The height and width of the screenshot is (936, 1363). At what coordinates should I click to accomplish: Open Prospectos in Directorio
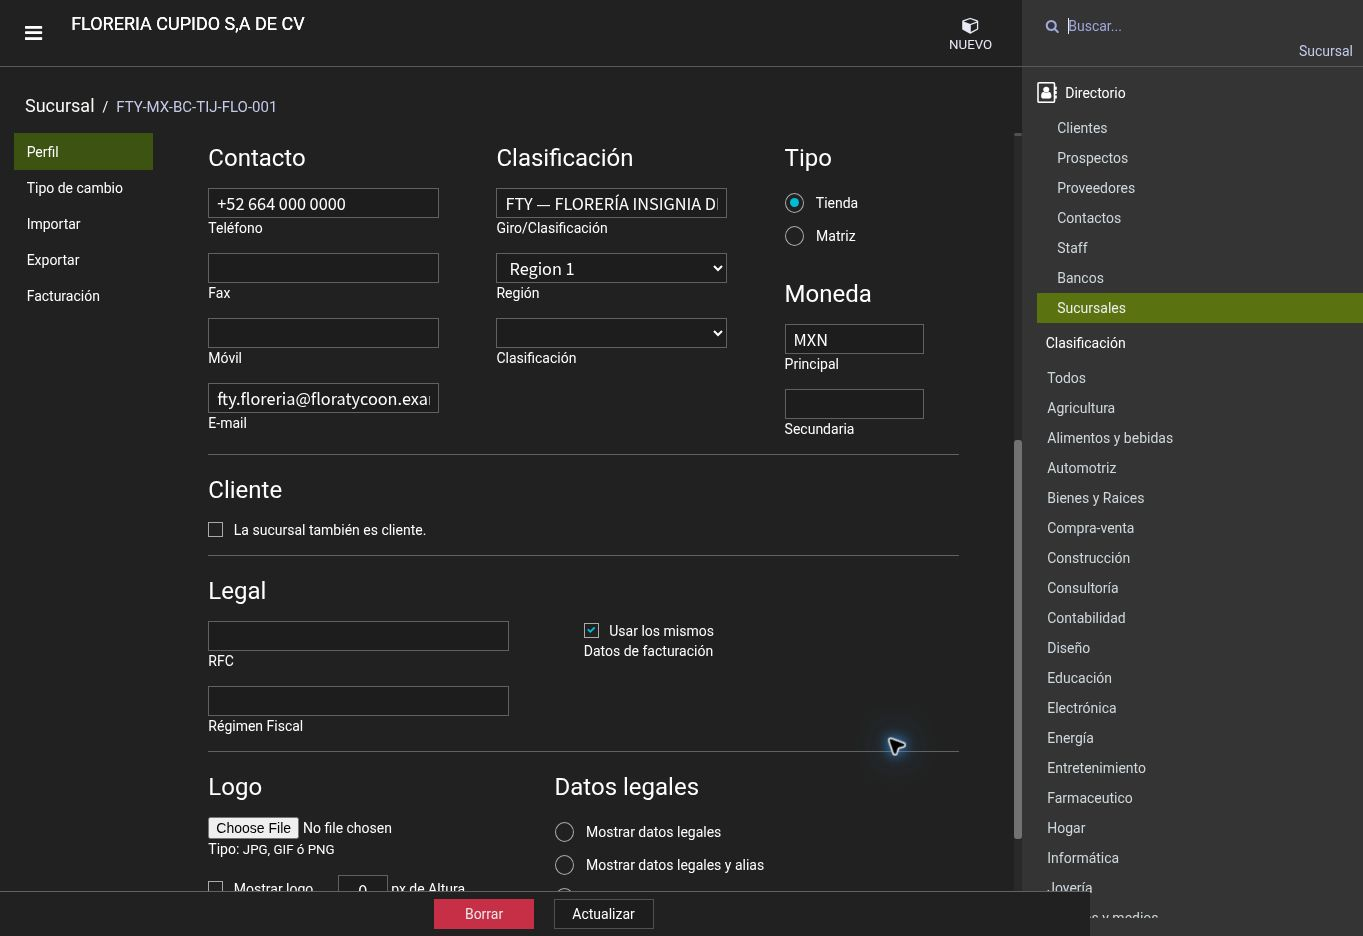click(1092, 158)
